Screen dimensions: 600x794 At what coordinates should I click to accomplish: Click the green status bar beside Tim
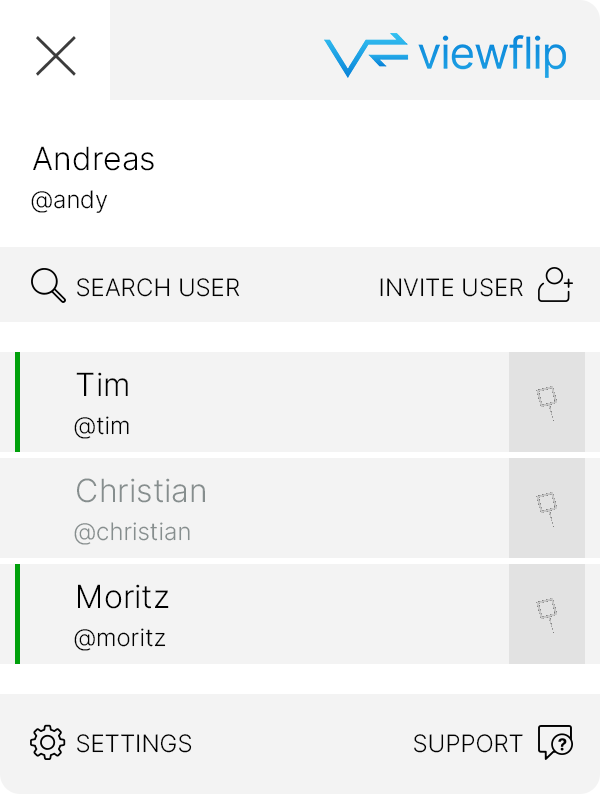coord(17,402)
